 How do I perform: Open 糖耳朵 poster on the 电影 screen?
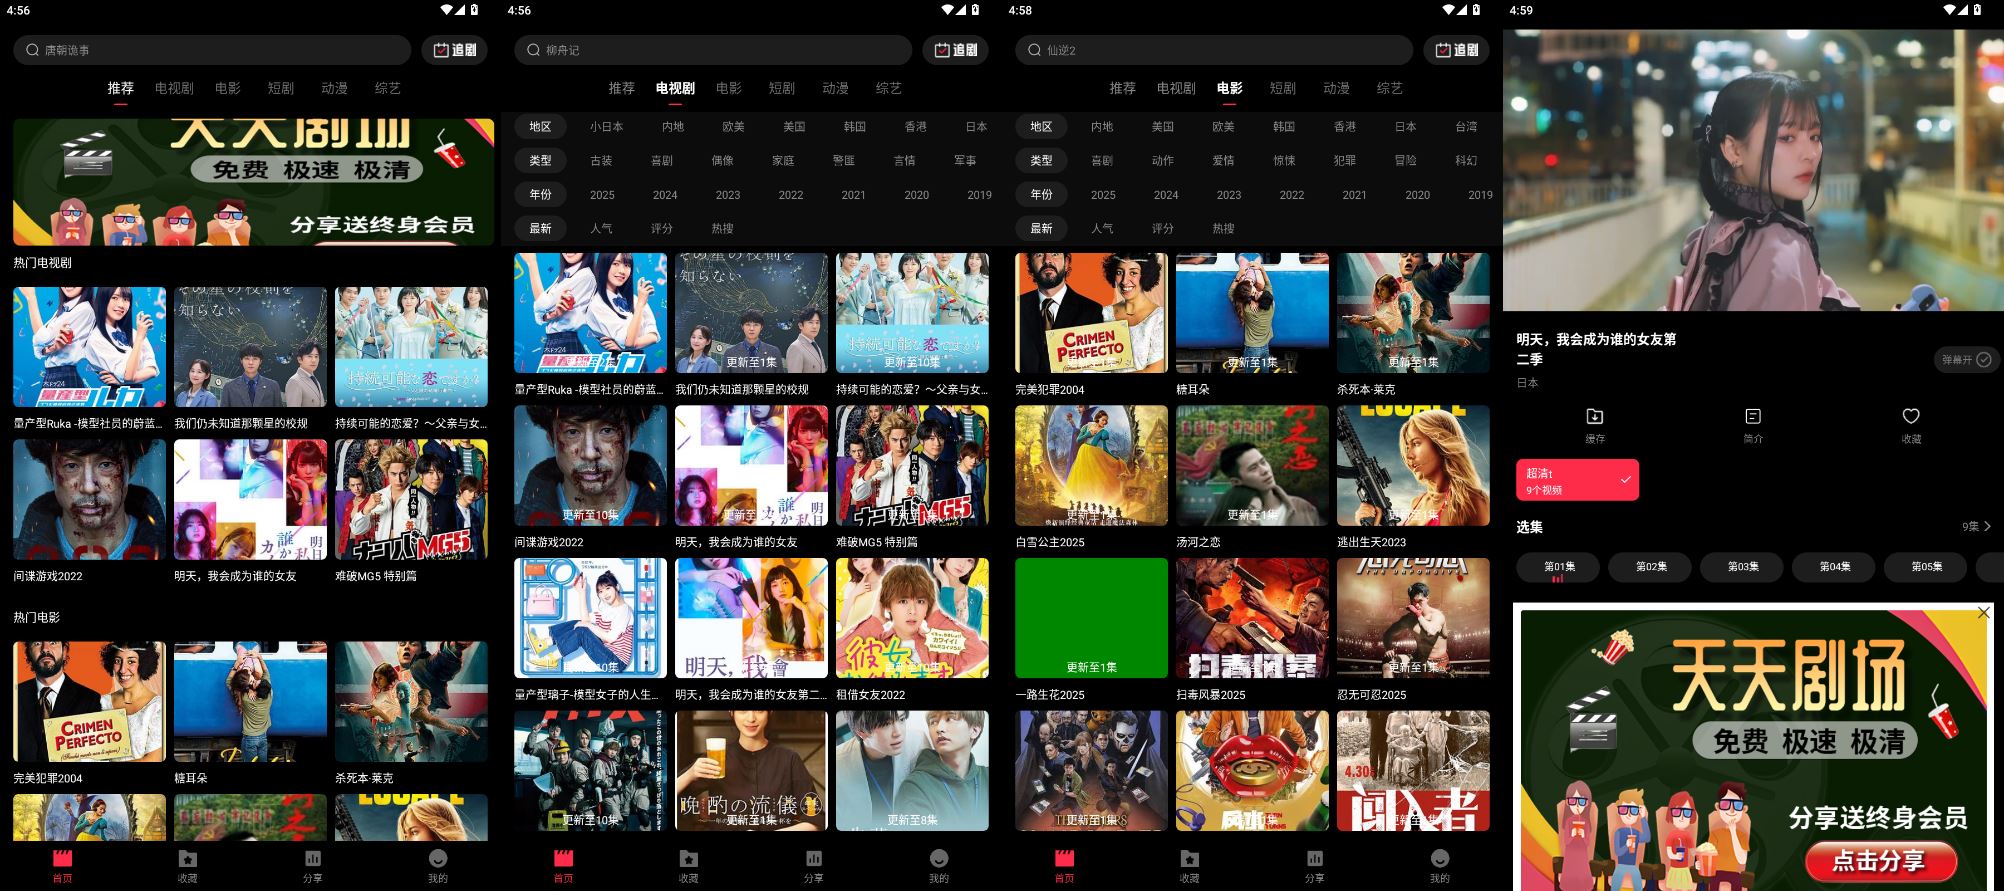click(x=1252, y=313)
